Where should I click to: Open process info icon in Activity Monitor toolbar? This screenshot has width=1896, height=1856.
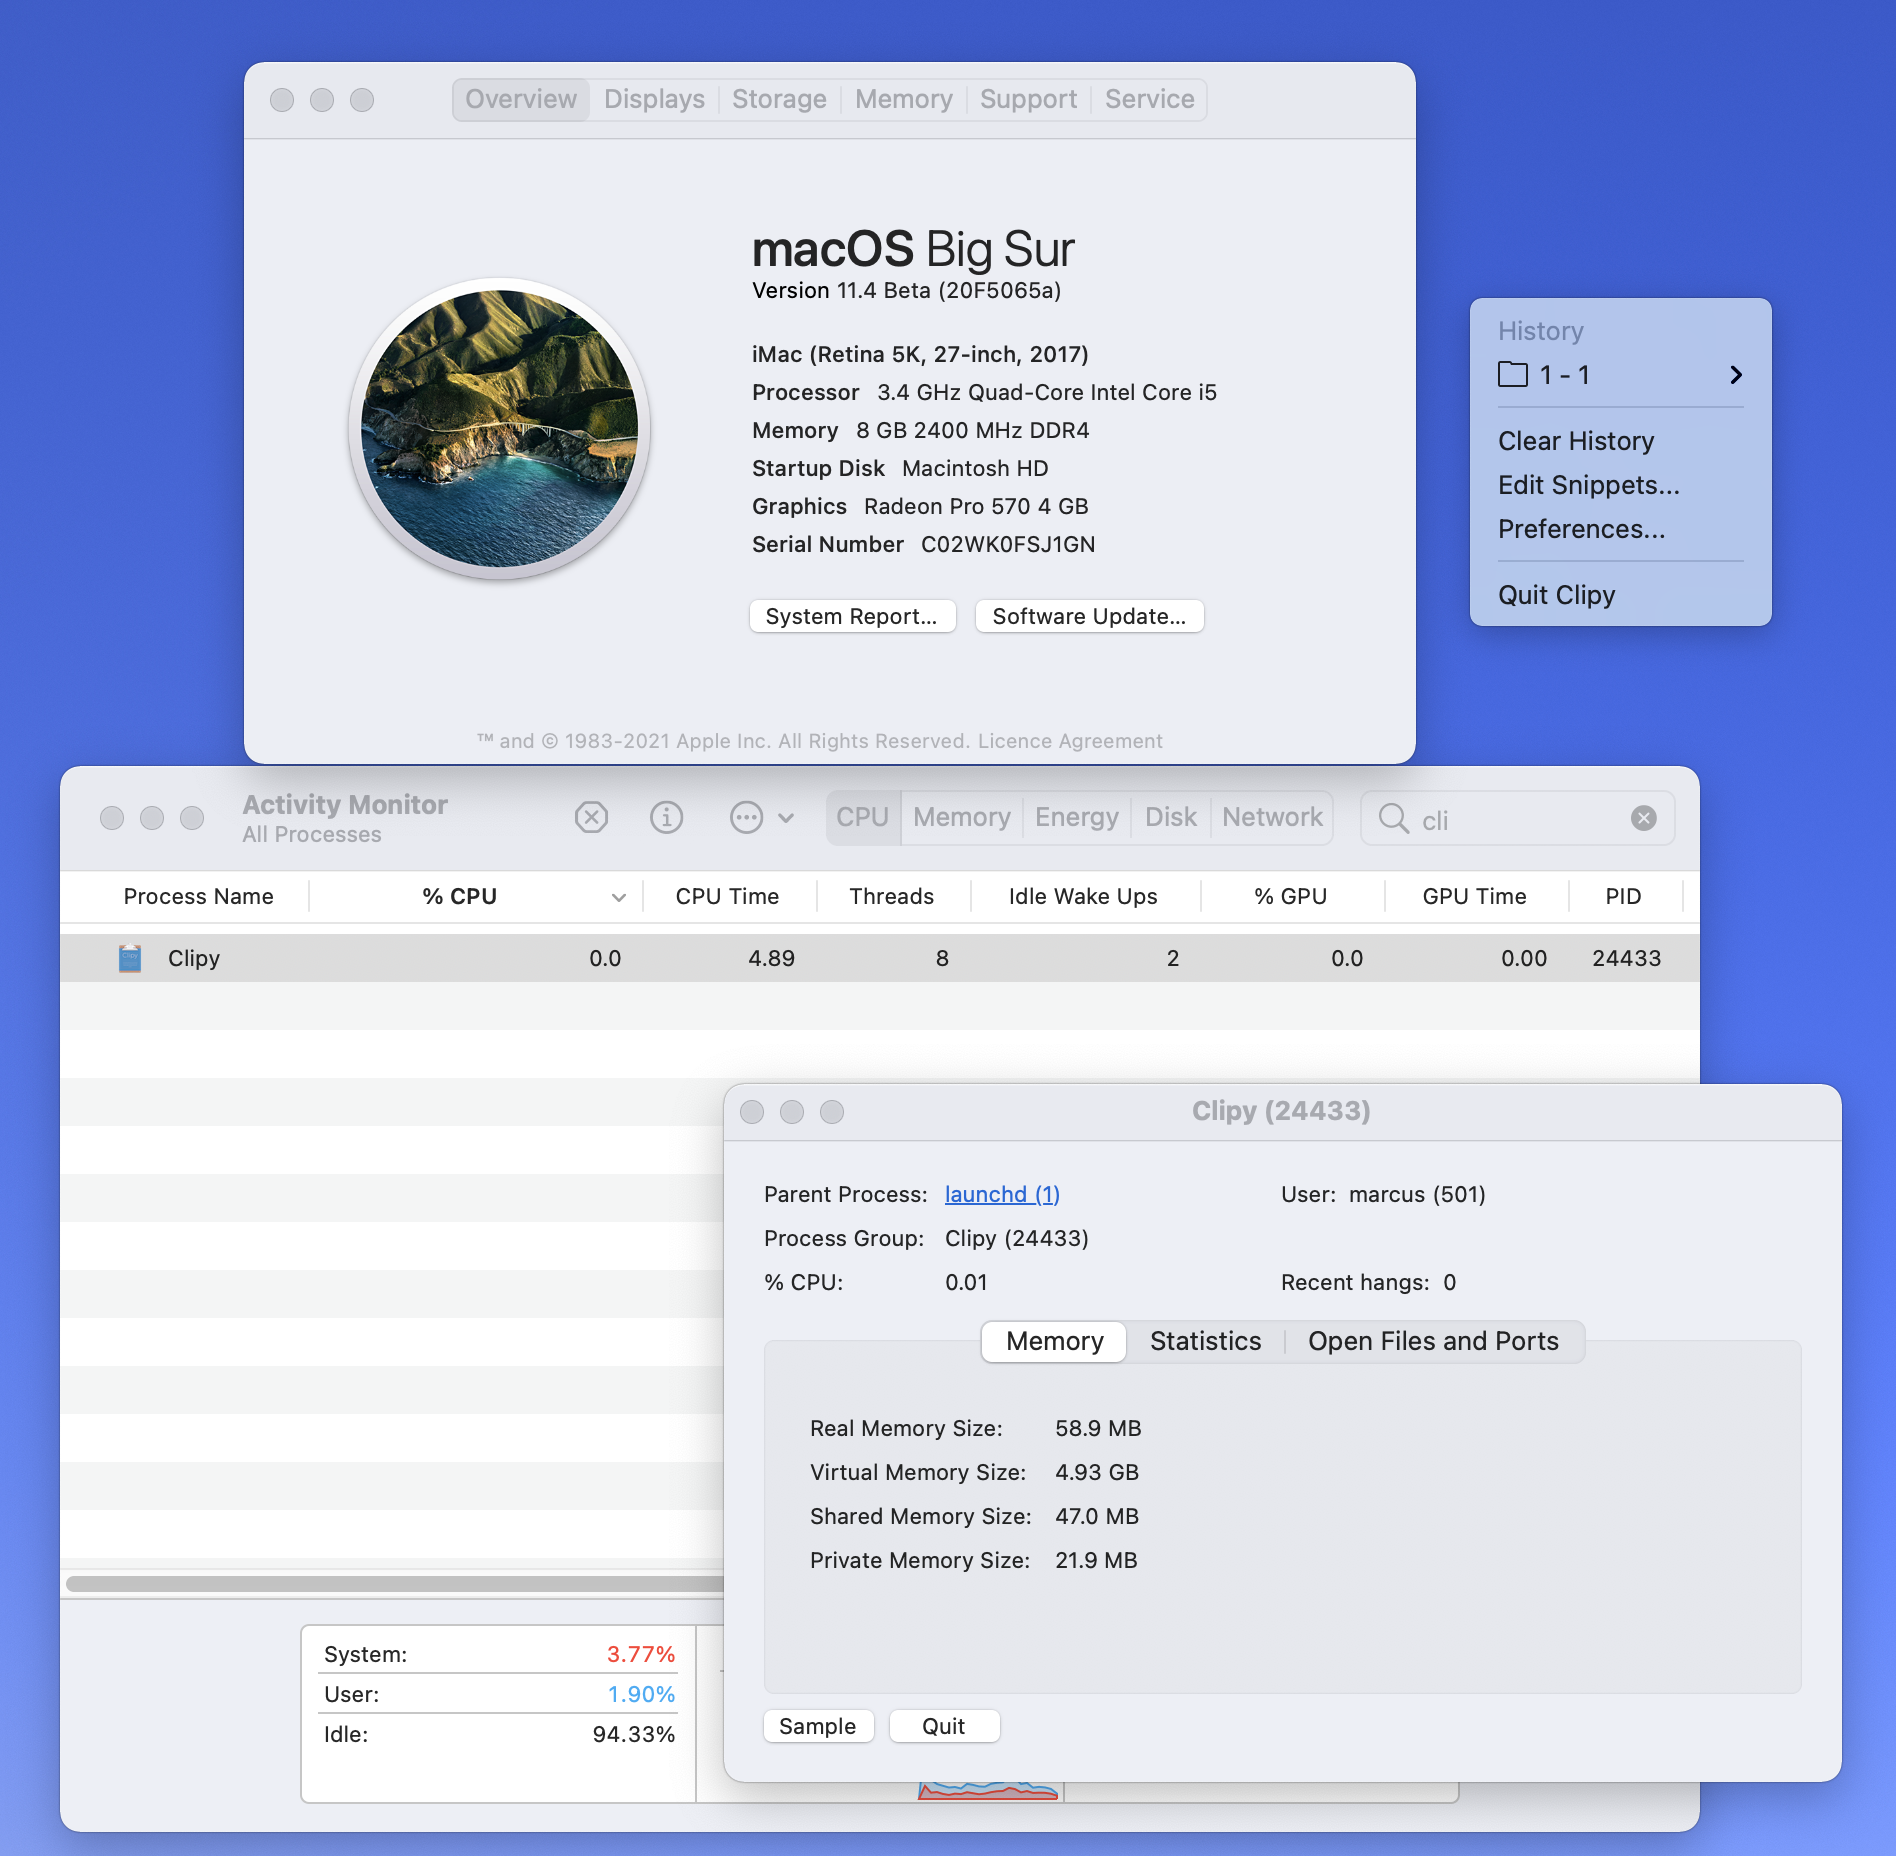[666, 818]
